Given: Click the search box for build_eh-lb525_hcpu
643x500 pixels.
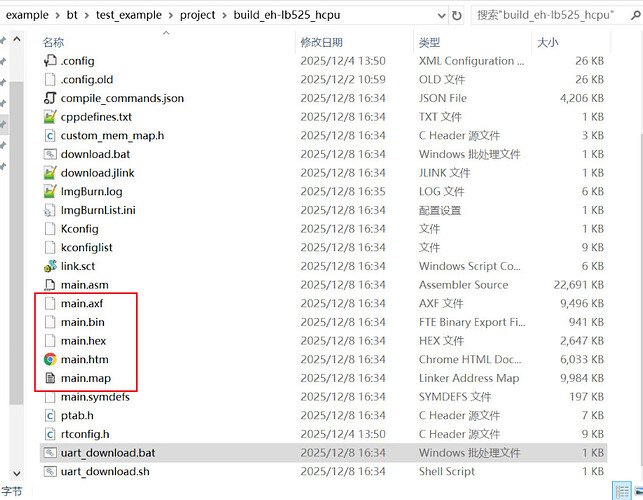Looking at the screenshot, I should tap(548, 16).
